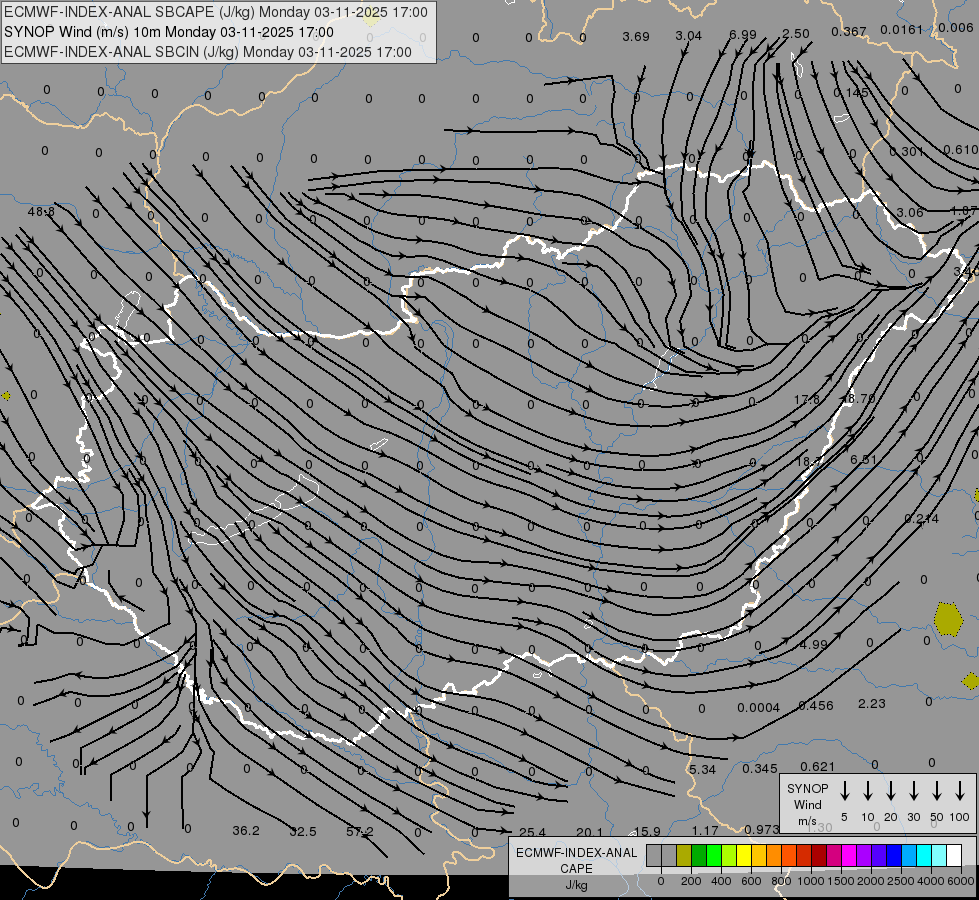
Task: Select the dark maroon swatch in the CAPE legend
Action: 819,855
